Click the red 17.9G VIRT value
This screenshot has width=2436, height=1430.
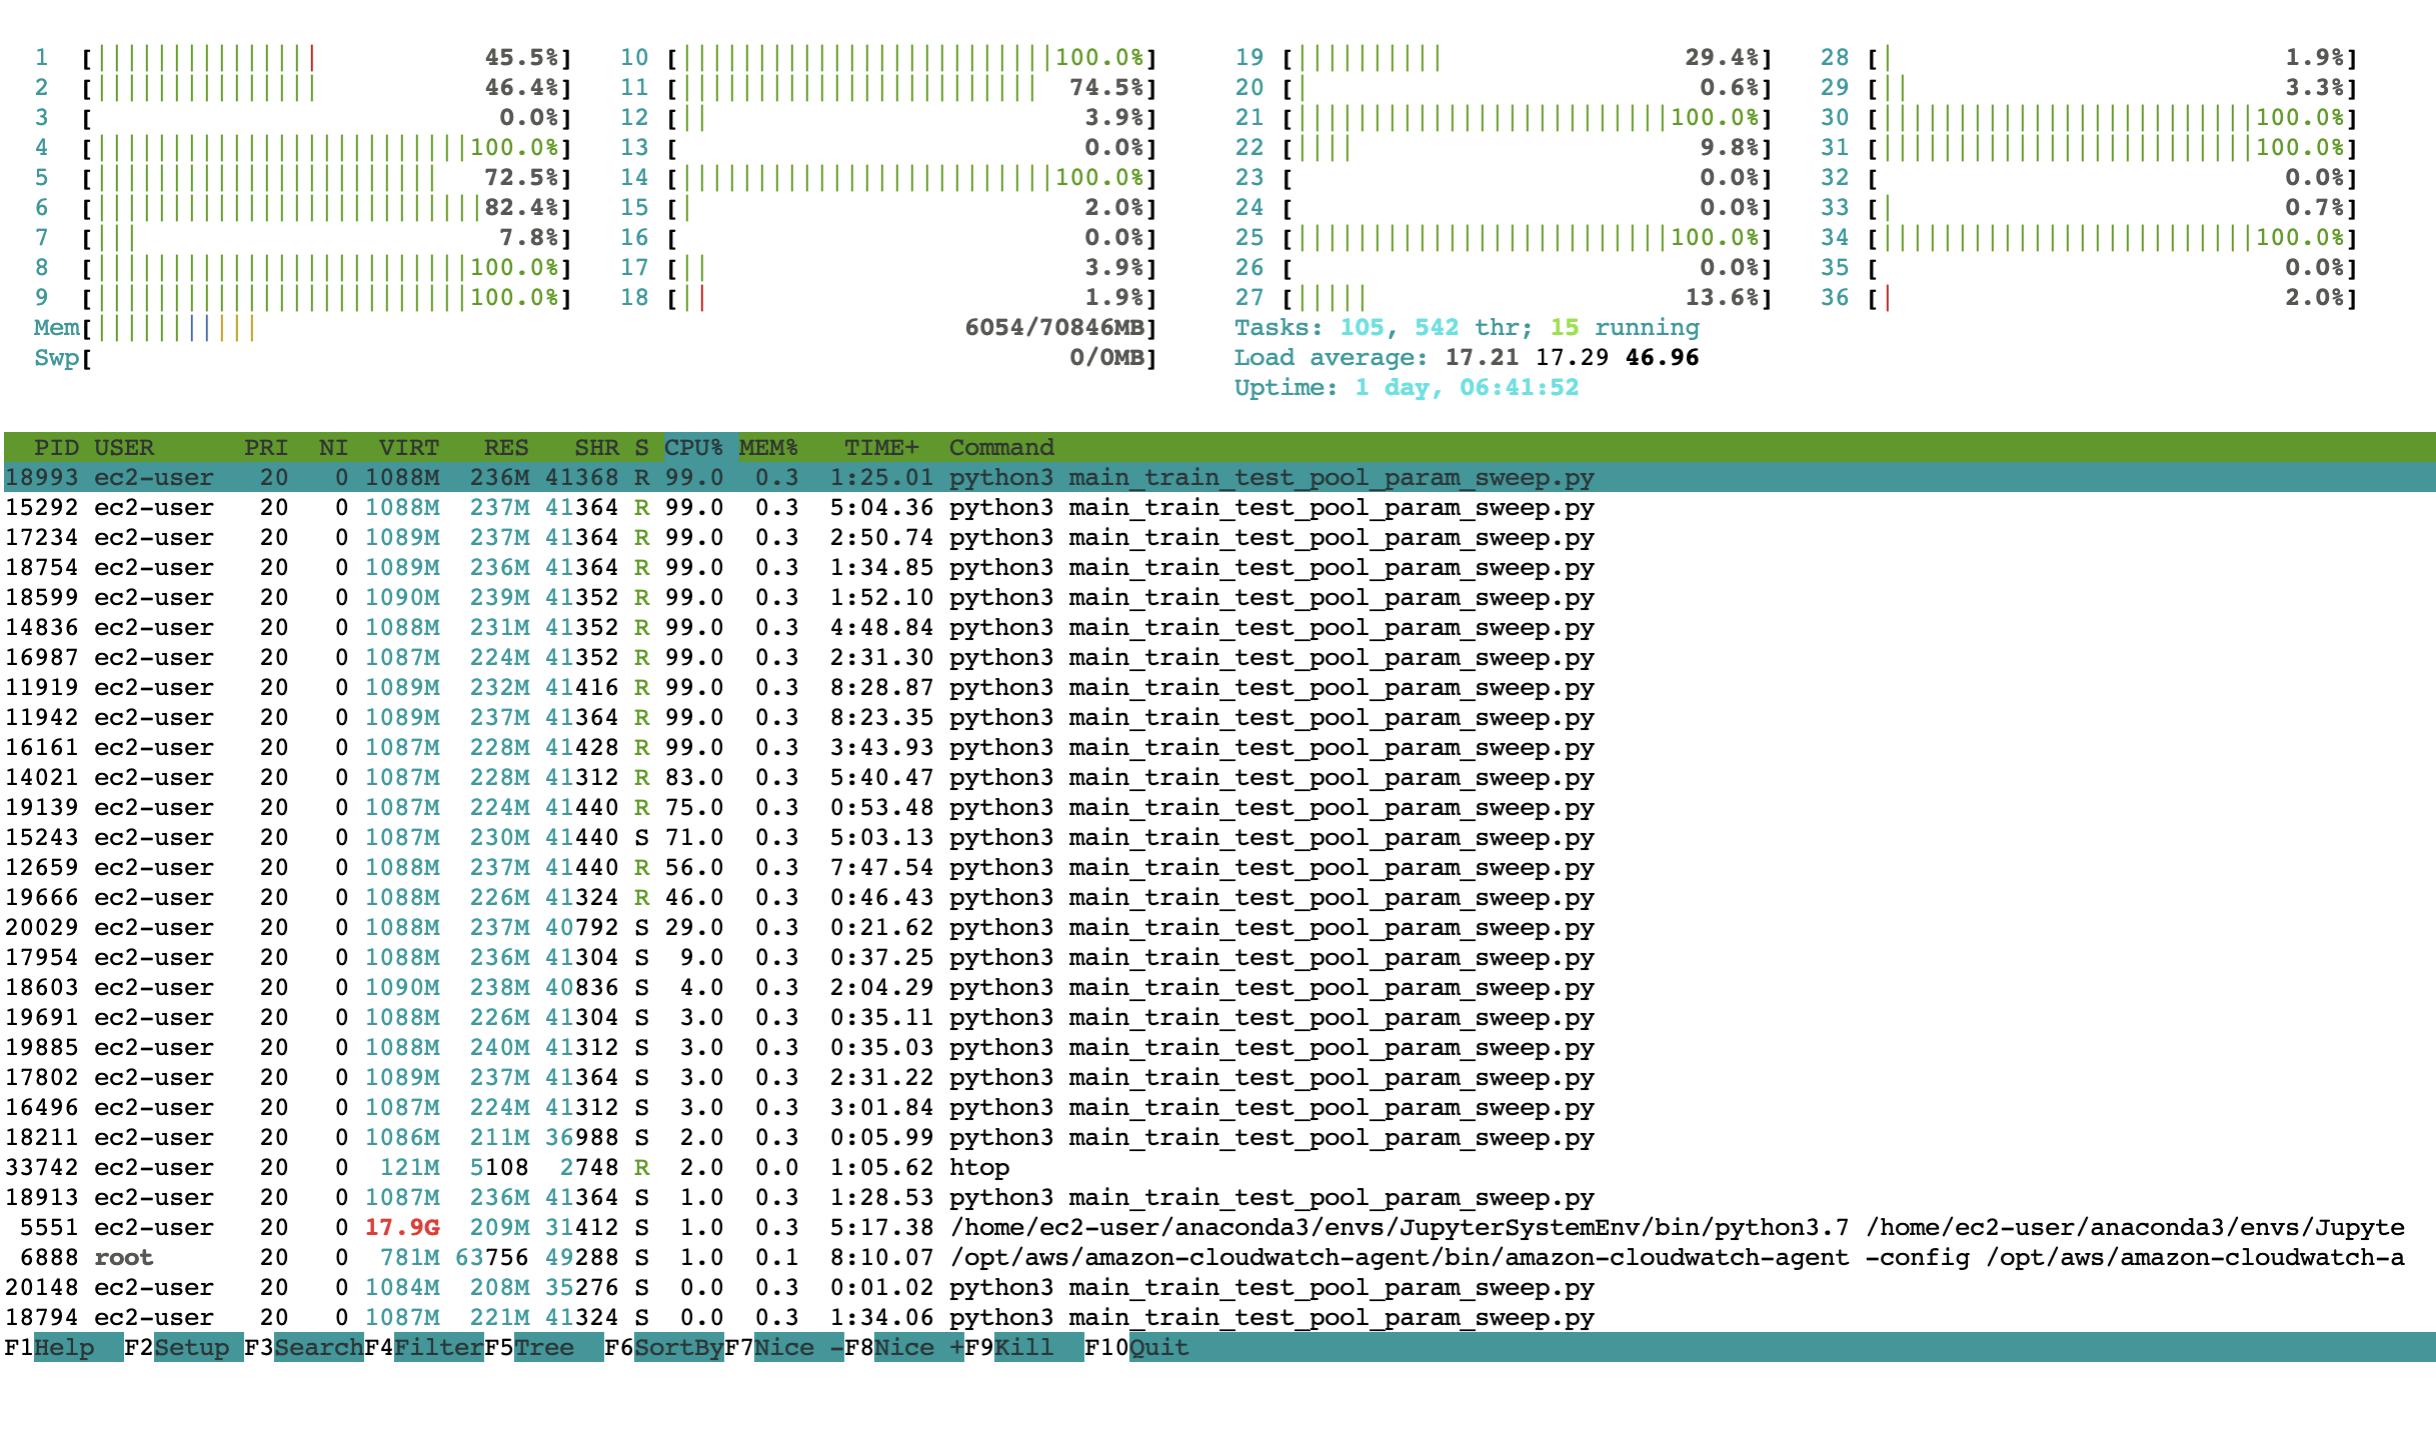click(402, 1227)
